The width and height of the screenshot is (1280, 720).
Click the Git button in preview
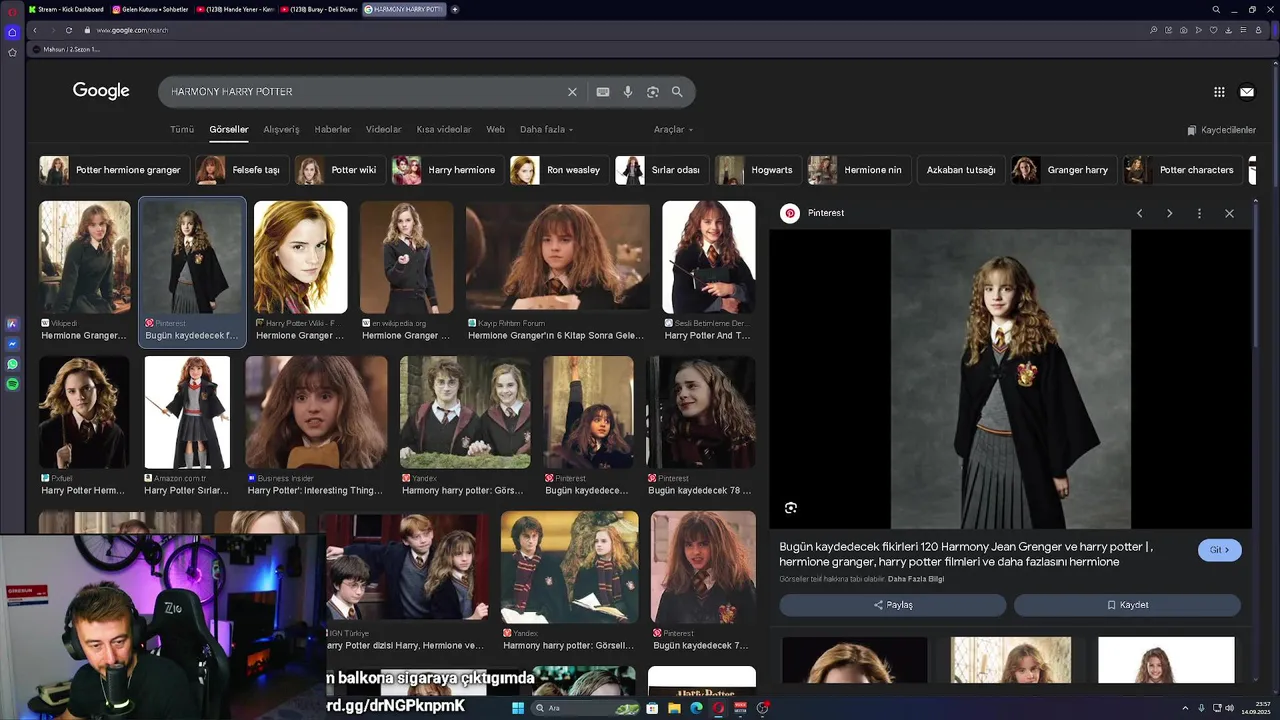click(x=1220, y=550)
